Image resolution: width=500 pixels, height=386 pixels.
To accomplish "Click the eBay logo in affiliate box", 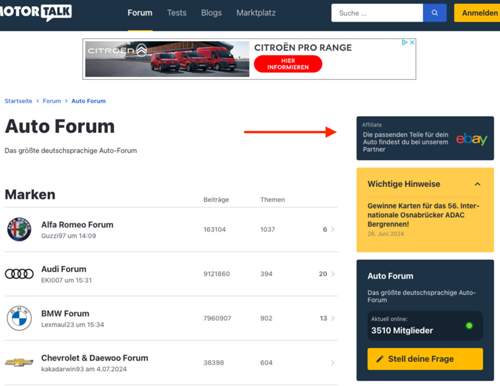I will (x=472, y=139).
